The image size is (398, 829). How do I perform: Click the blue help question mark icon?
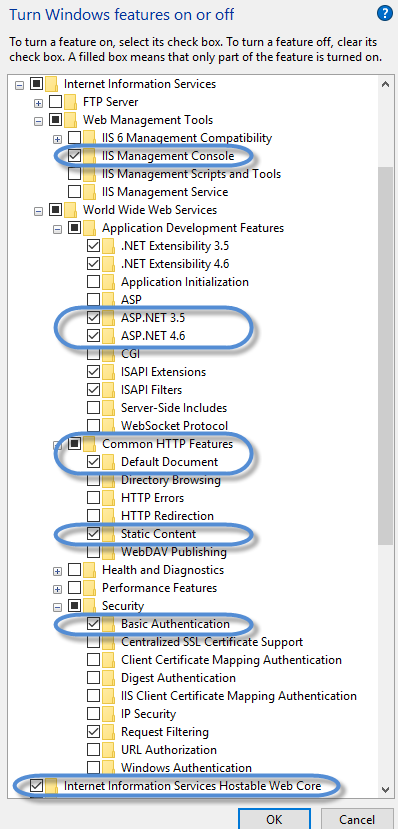coord(385,13)
